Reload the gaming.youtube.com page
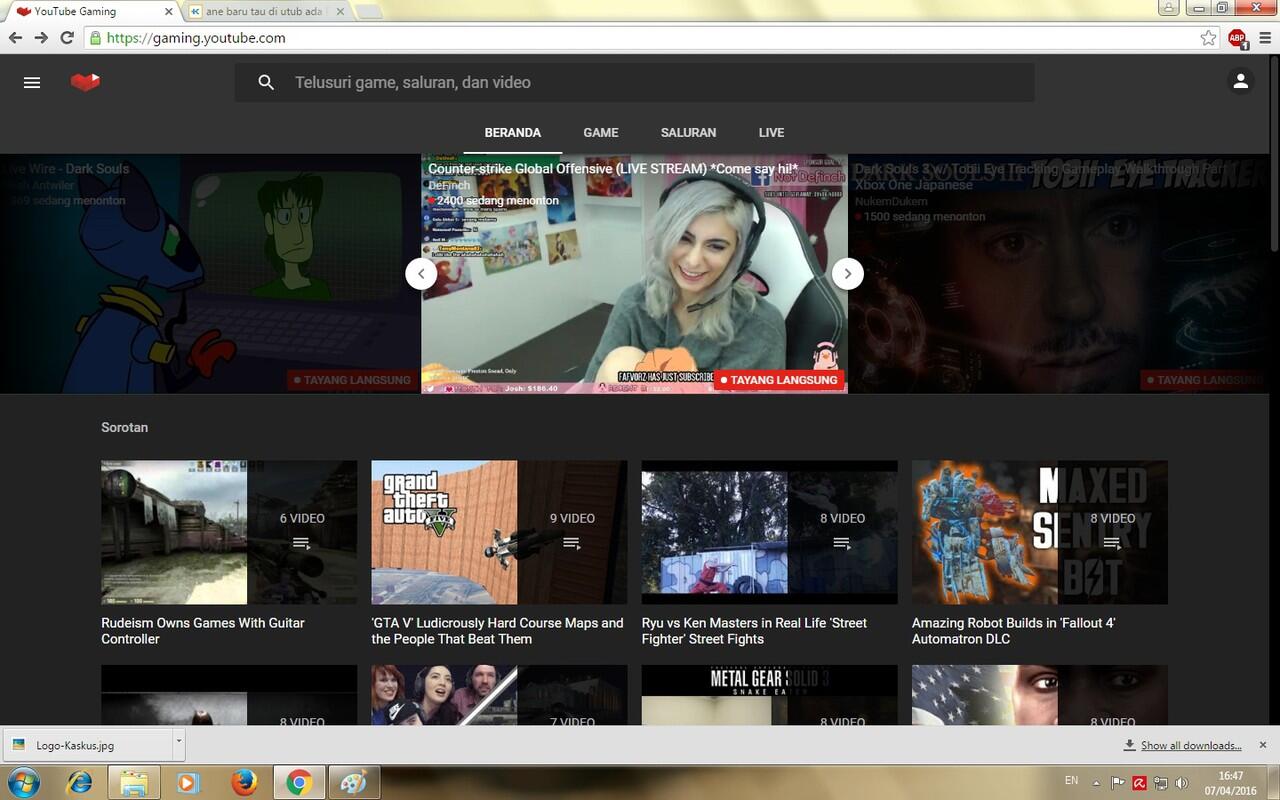Viewport: 1280px width, 800px height. [x=67, y=38]
